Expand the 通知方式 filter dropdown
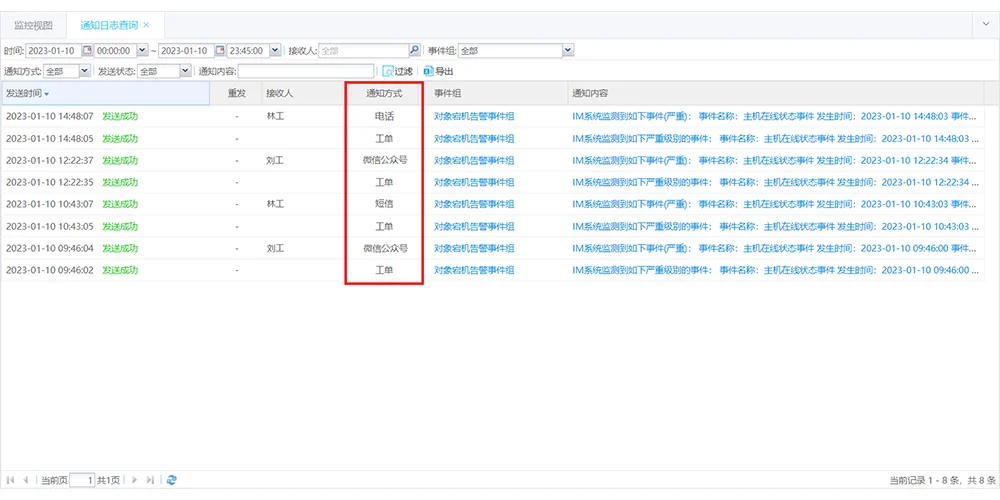 pyautogui.click(x=84, y=71)
